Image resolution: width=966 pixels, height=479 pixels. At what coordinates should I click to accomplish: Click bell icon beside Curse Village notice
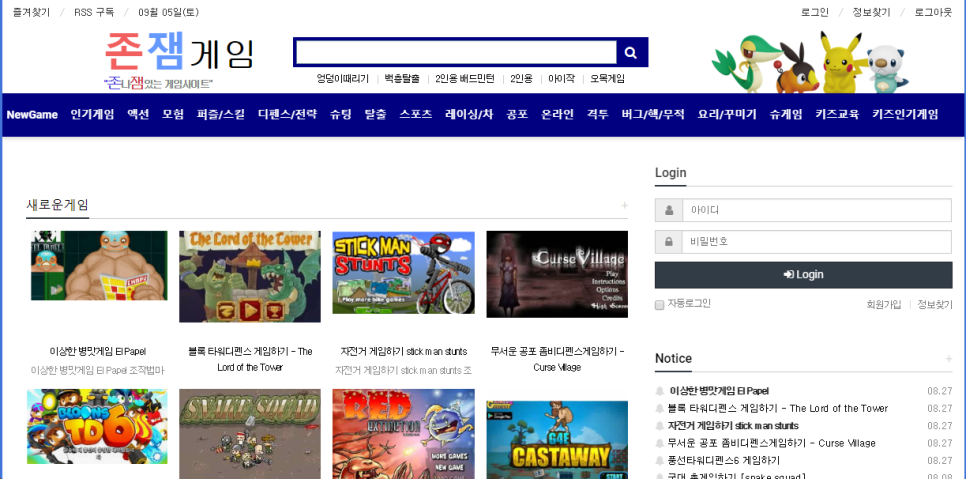pyautogui.click(x=660, y=443)
